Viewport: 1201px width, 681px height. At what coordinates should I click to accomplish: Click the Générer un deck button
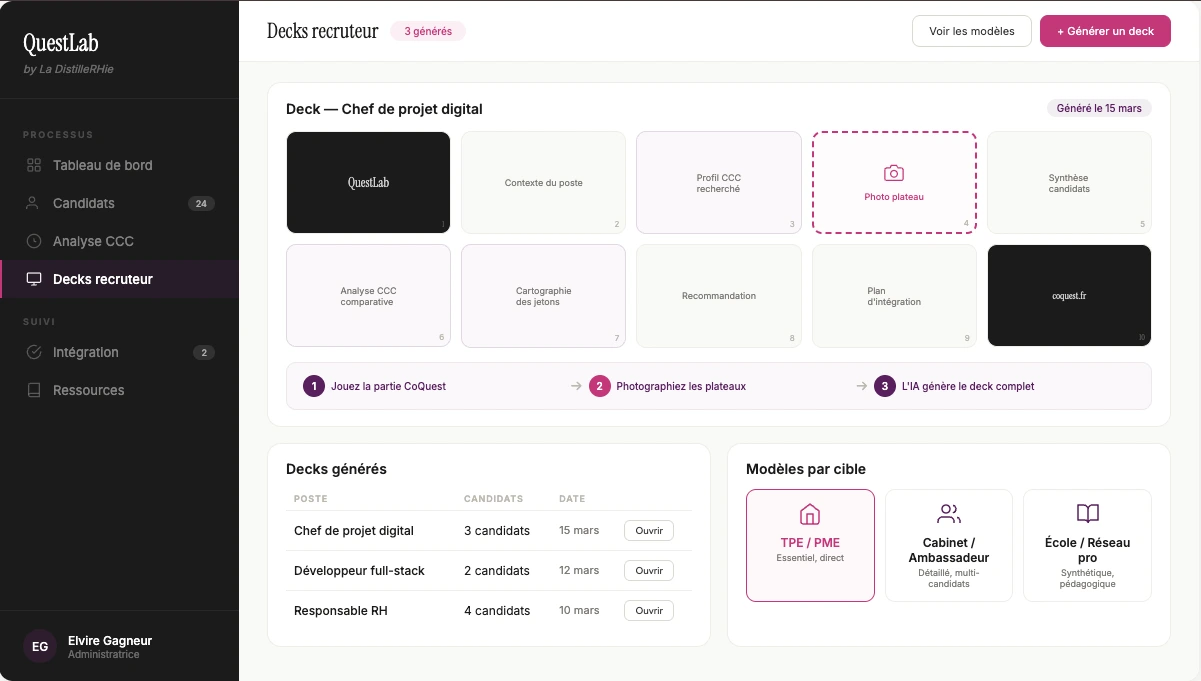(1105, 31)
